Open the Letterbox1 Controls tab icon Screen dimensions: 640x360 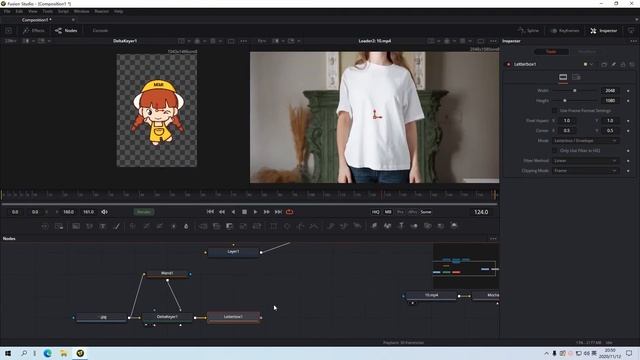click(563, 77)
